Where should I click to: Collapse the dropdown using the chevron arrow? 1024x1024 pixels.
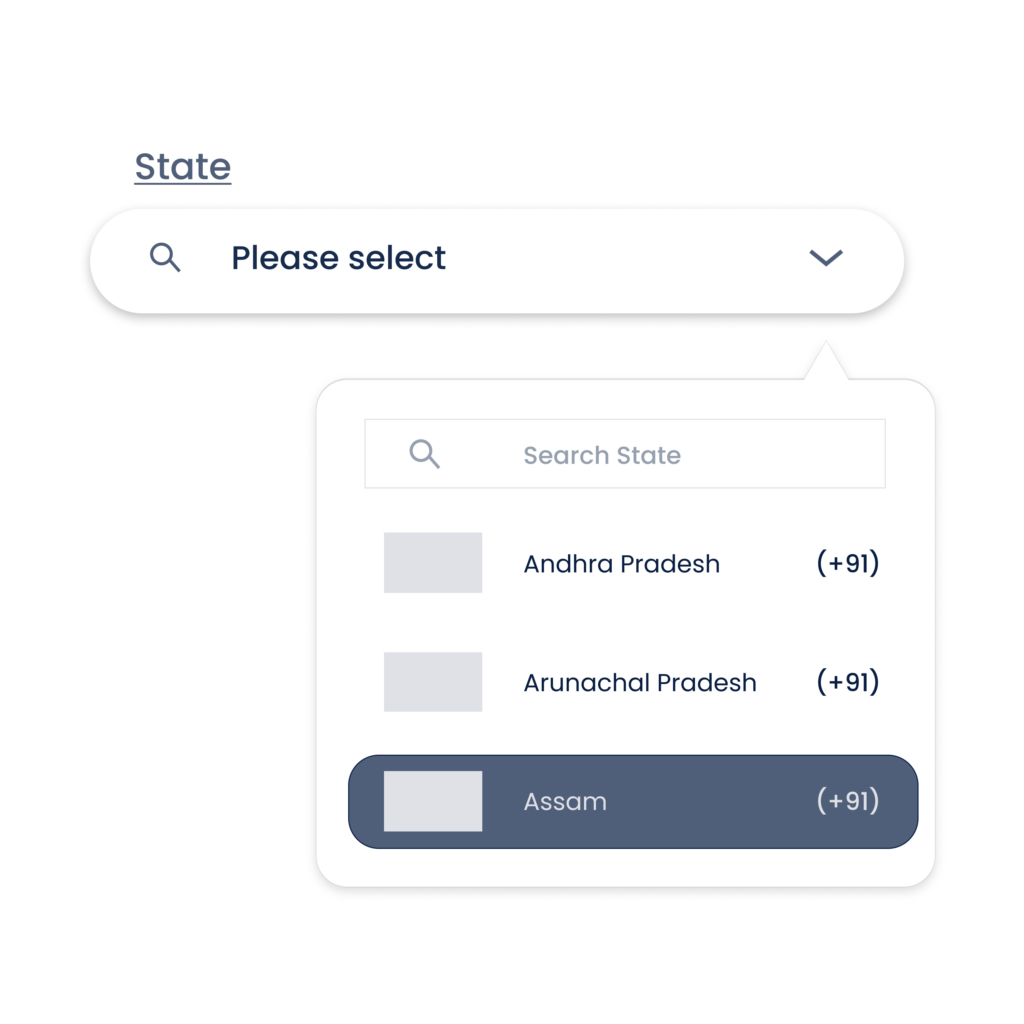(x=826, y=258)
